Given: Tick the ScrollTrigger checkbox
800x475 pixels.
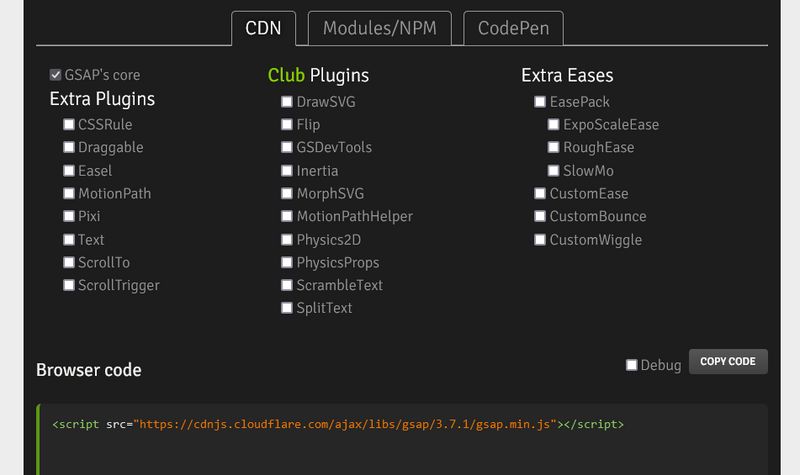Looking at the screenshot, I should coord(69,286).
